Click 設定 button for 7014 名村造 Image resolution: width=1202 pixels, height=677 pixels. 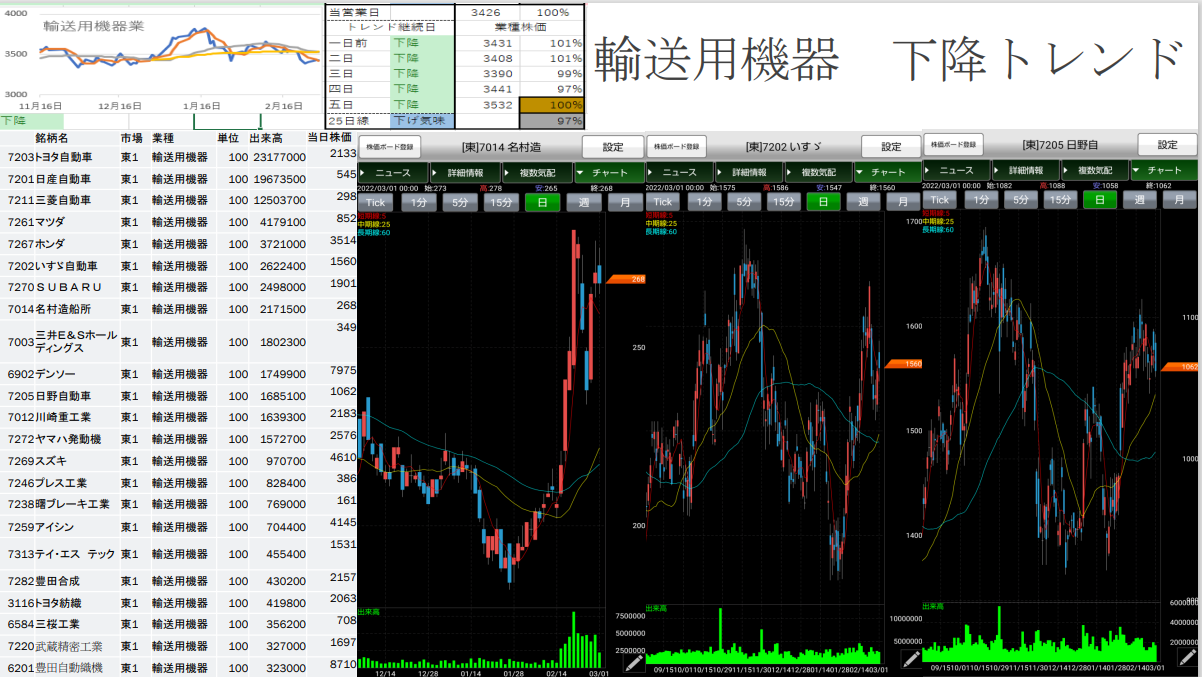pyautogui.click(x=612, y=147)
